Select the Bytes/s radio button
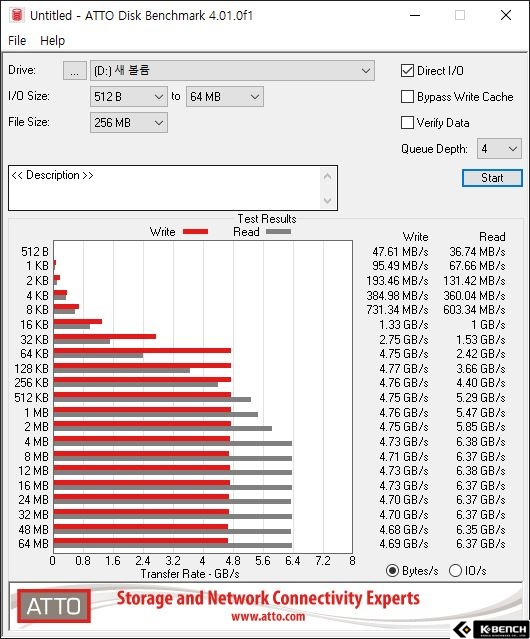Viewport: 530px width, 639px height. click(x=392, y=571)
